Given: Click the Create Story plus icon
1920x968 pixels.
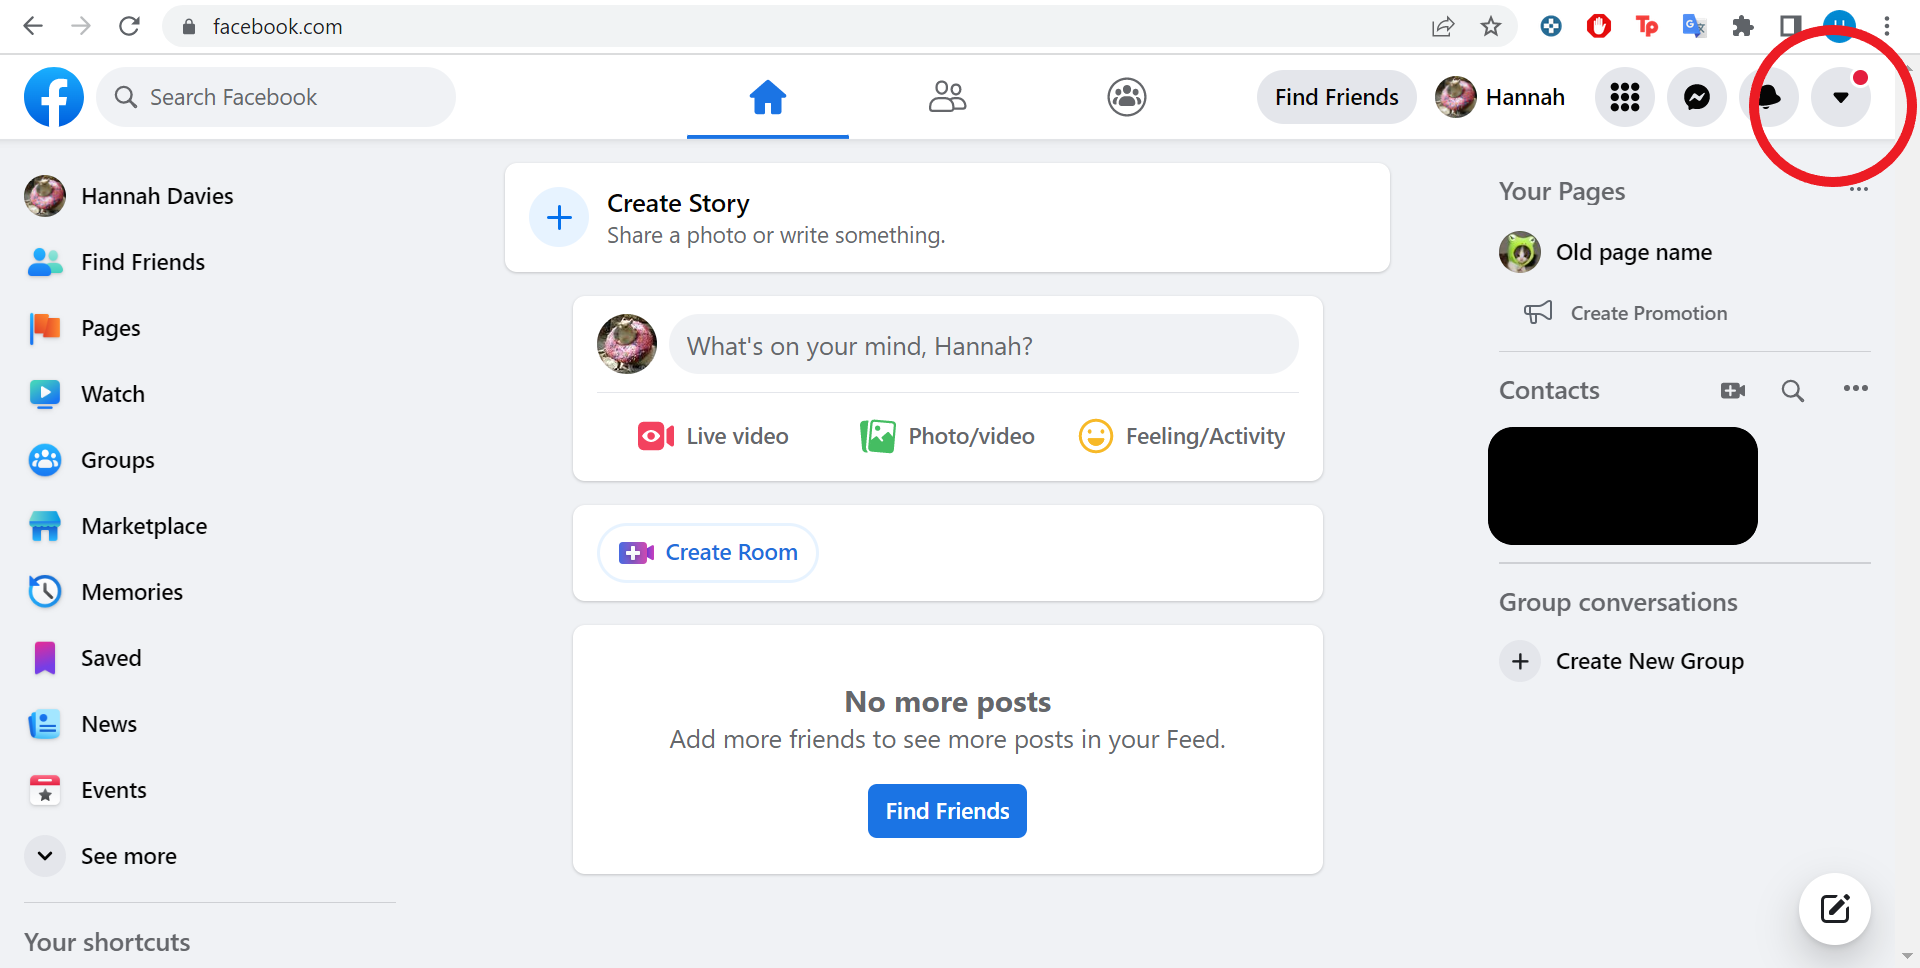Looking at the screenshot, I should [x=559, y=217].
